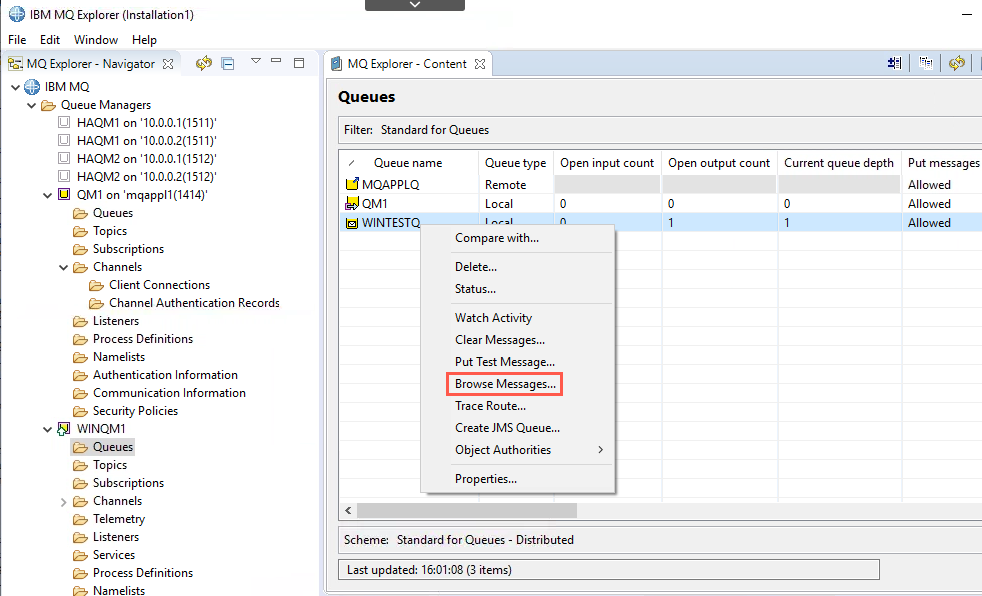Click the QM1 local queue icon
The height and width of the screenshot is (596, 982).
point(352,203)
